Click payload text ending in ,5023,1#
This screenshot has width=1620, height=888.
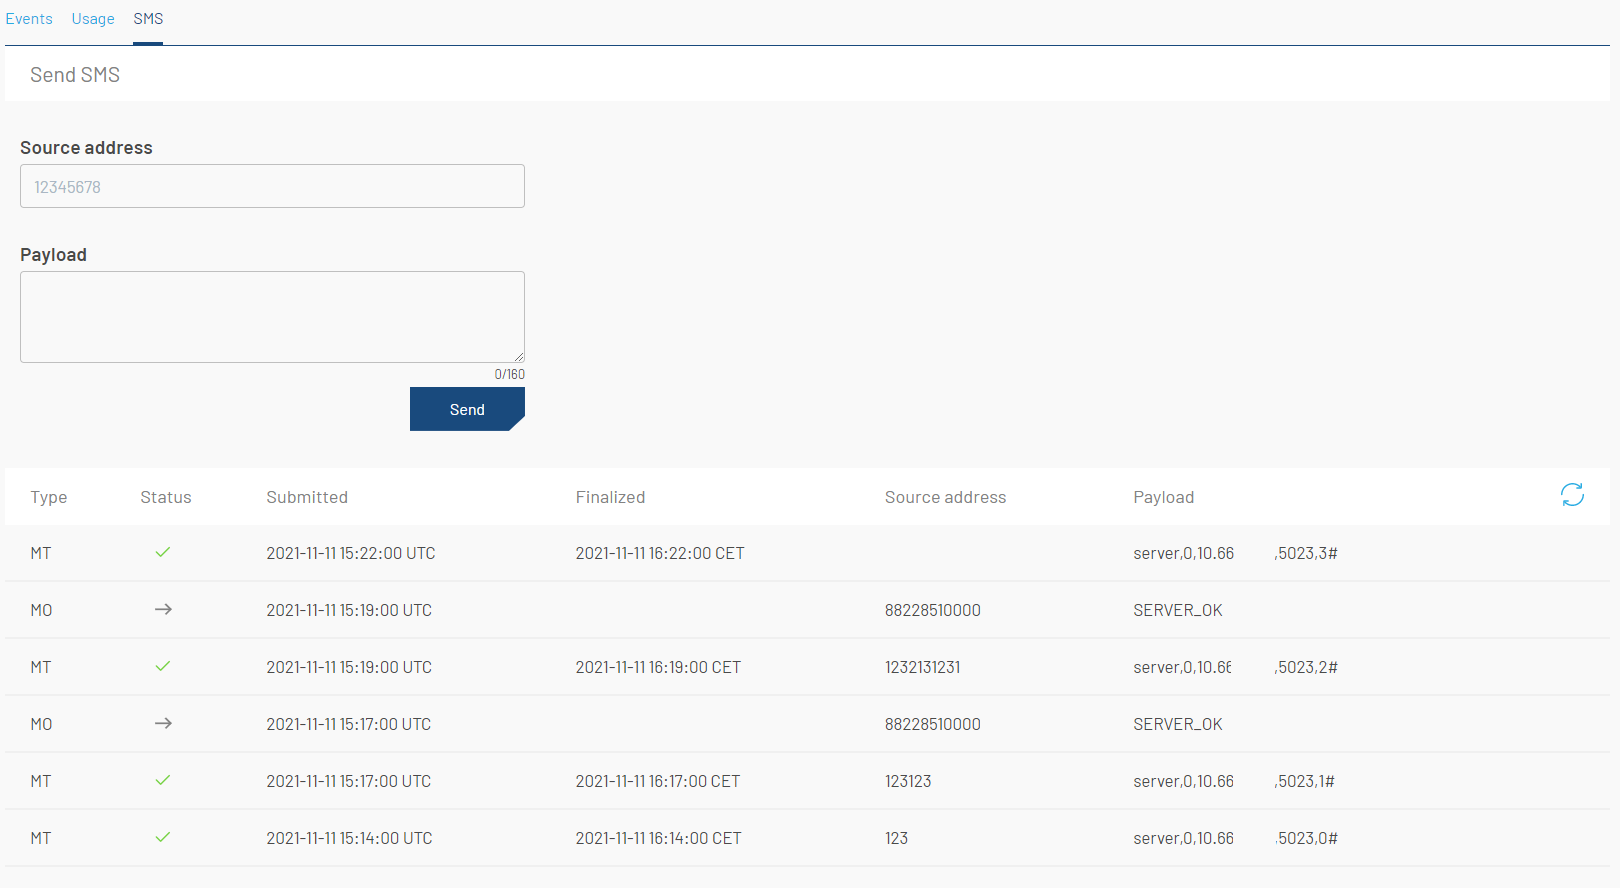(1234, 781)
